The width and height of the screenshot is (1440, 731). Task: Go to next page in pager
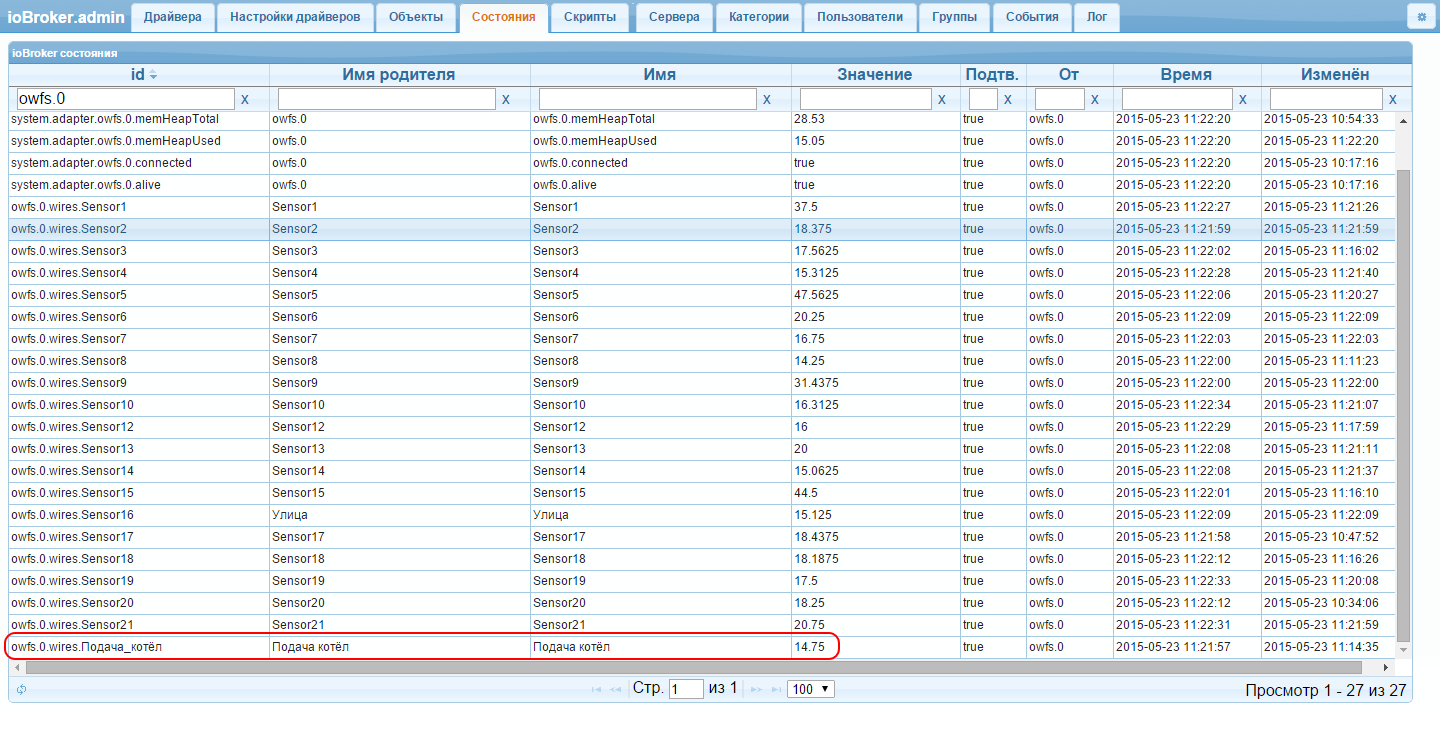[x=756, y=689]
